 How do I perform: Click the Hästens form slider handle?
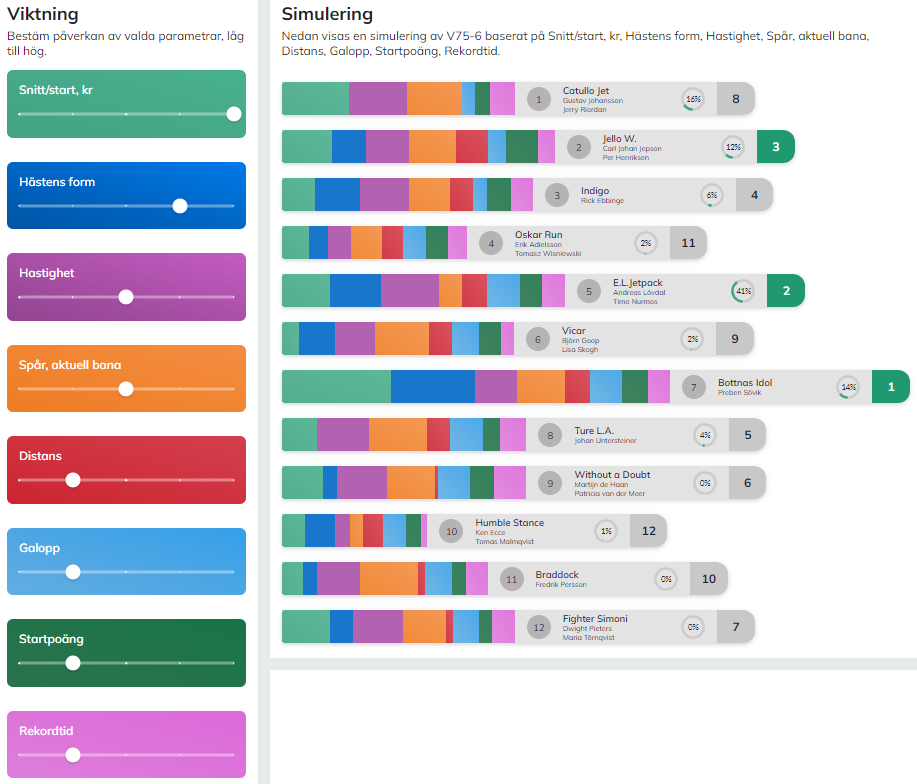(180, 206)
